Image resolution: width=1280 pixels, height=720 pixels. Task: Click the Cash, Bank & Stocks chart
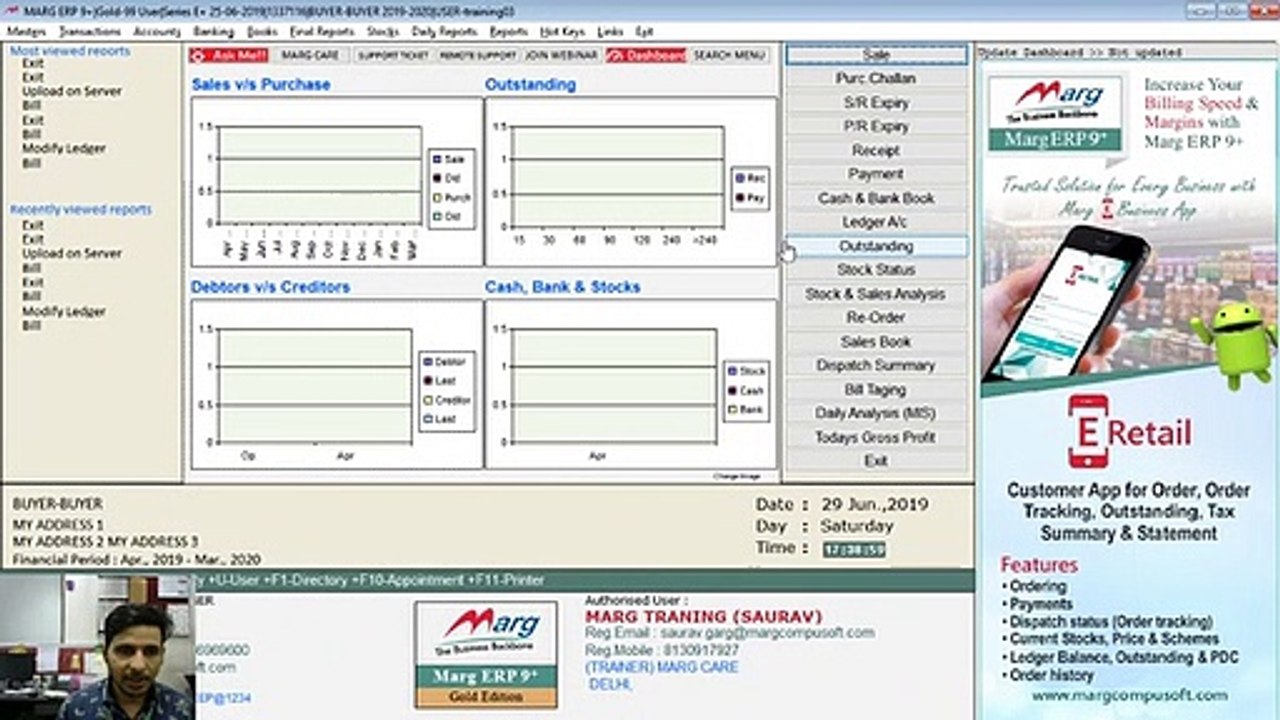[630, 384]
